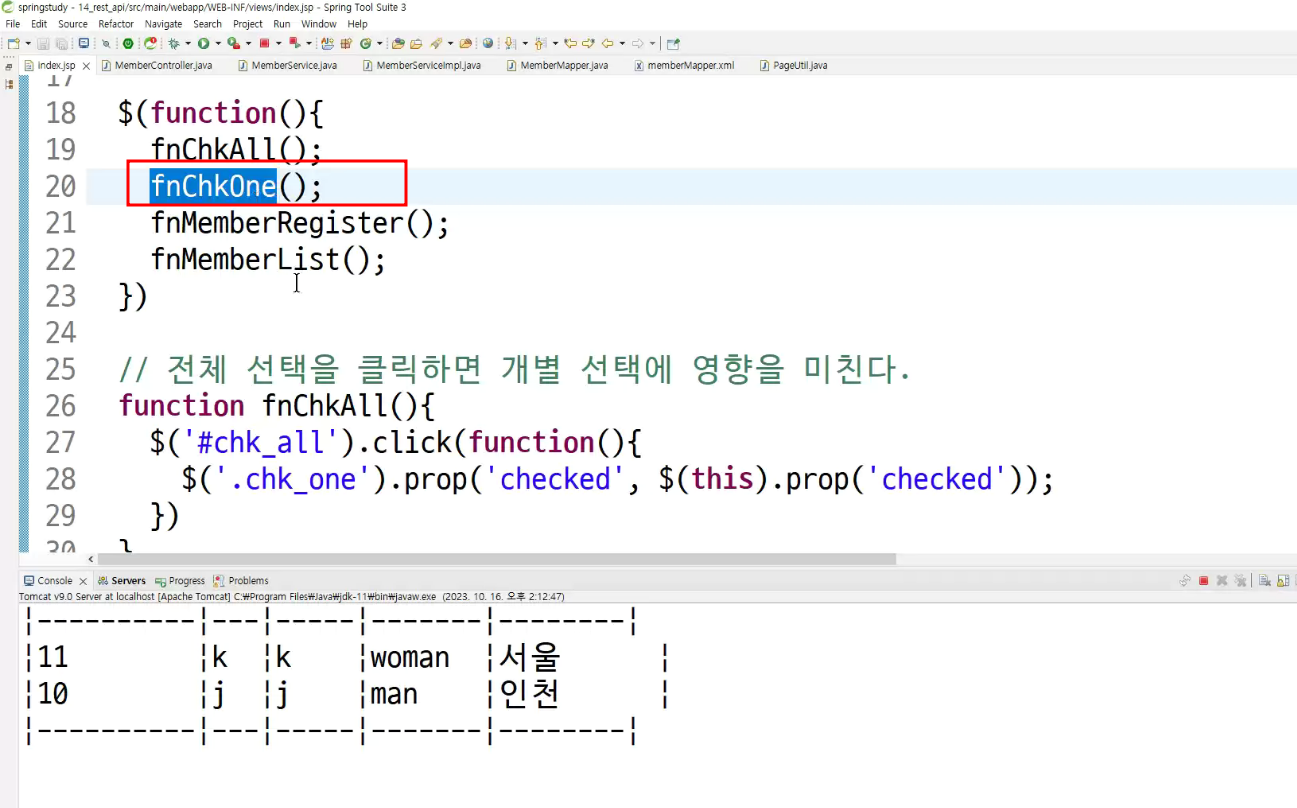Expand the Debug icon dropdown arrow

[x=187, y=44]
